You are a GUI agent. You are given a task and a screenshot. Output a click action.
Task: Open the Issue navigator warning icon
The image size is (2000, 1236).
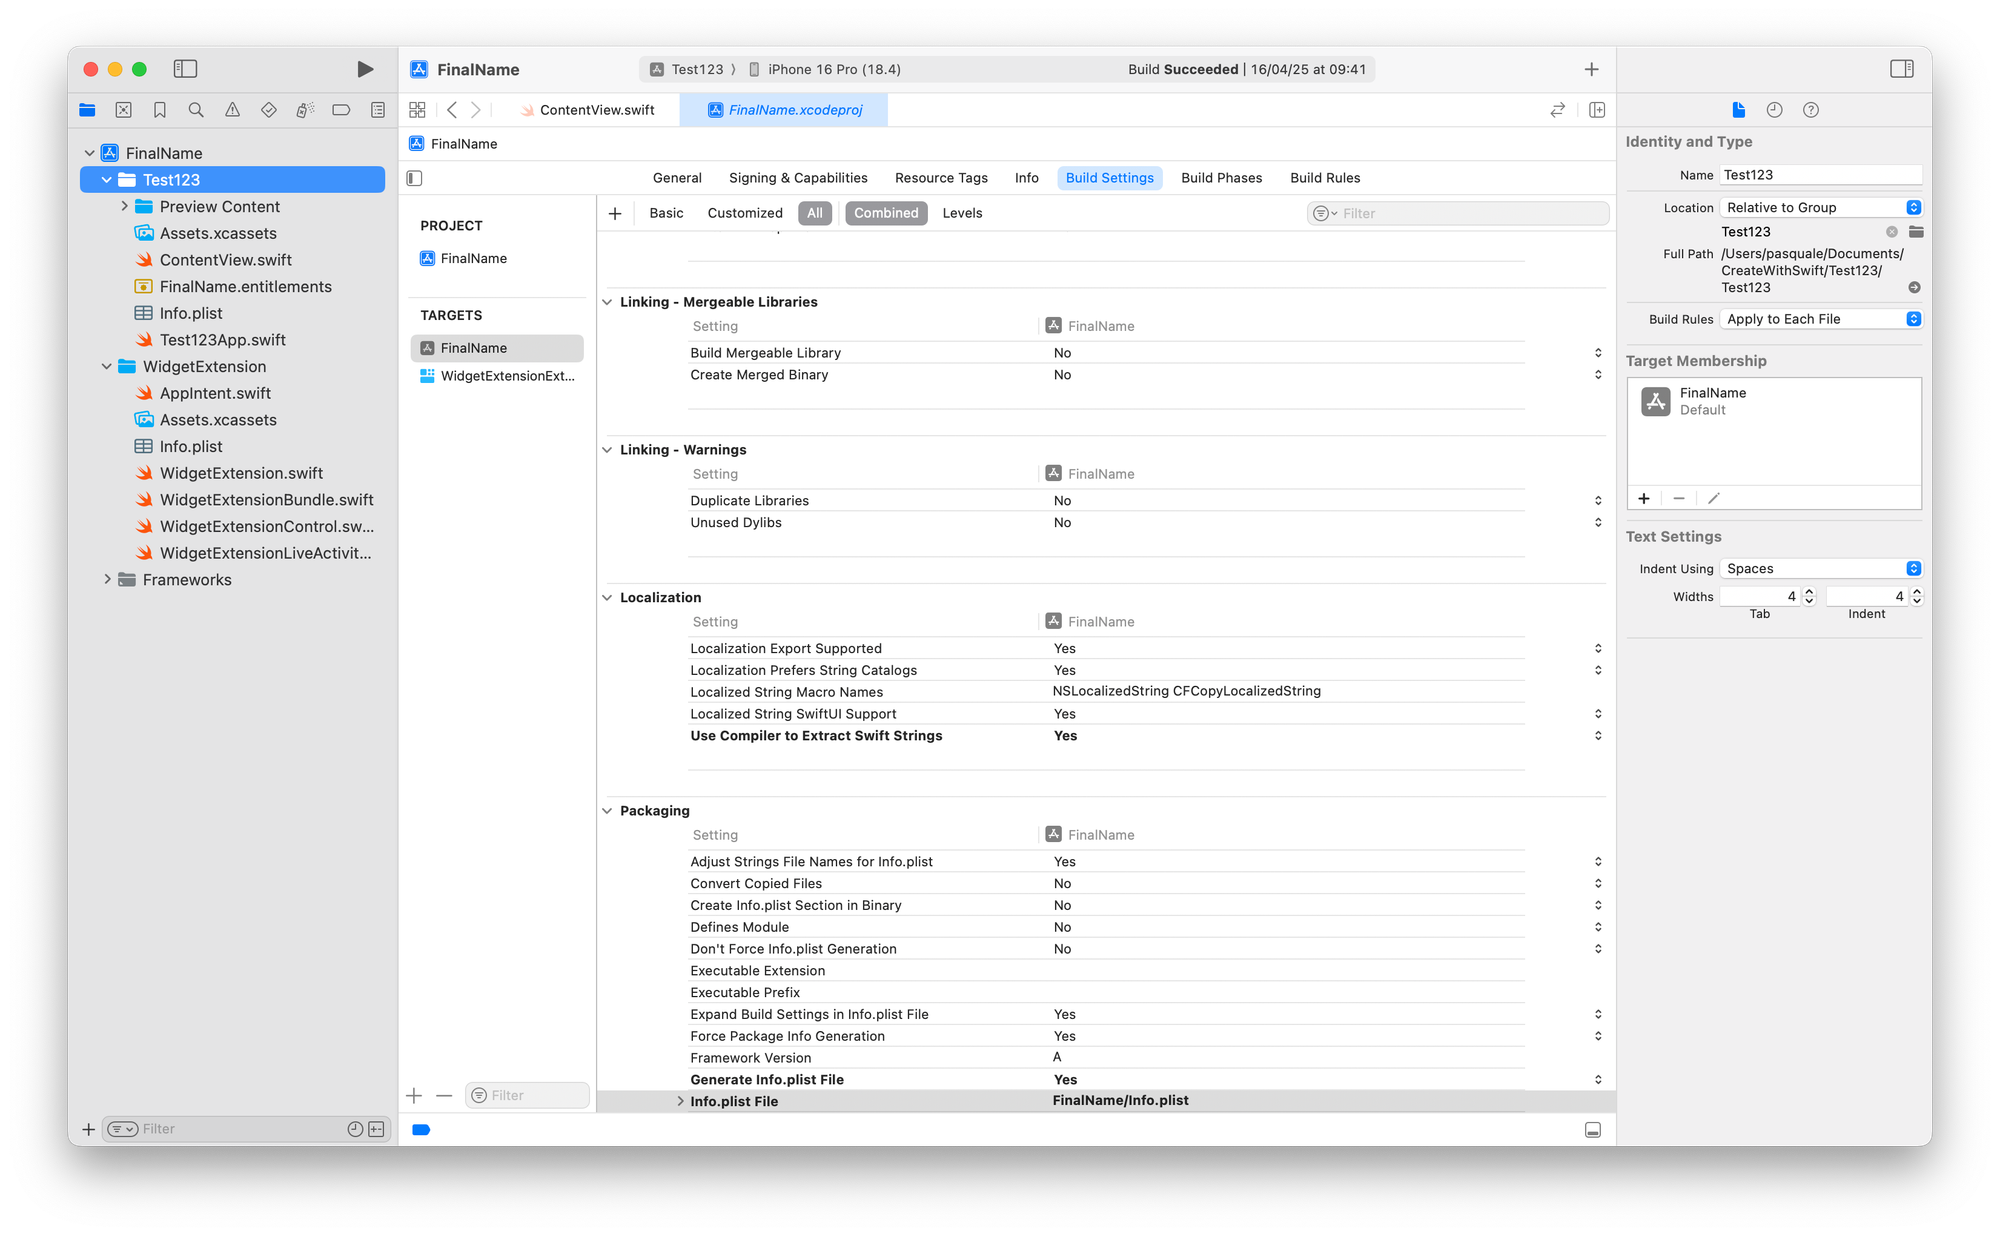click(x=232, y=110)
